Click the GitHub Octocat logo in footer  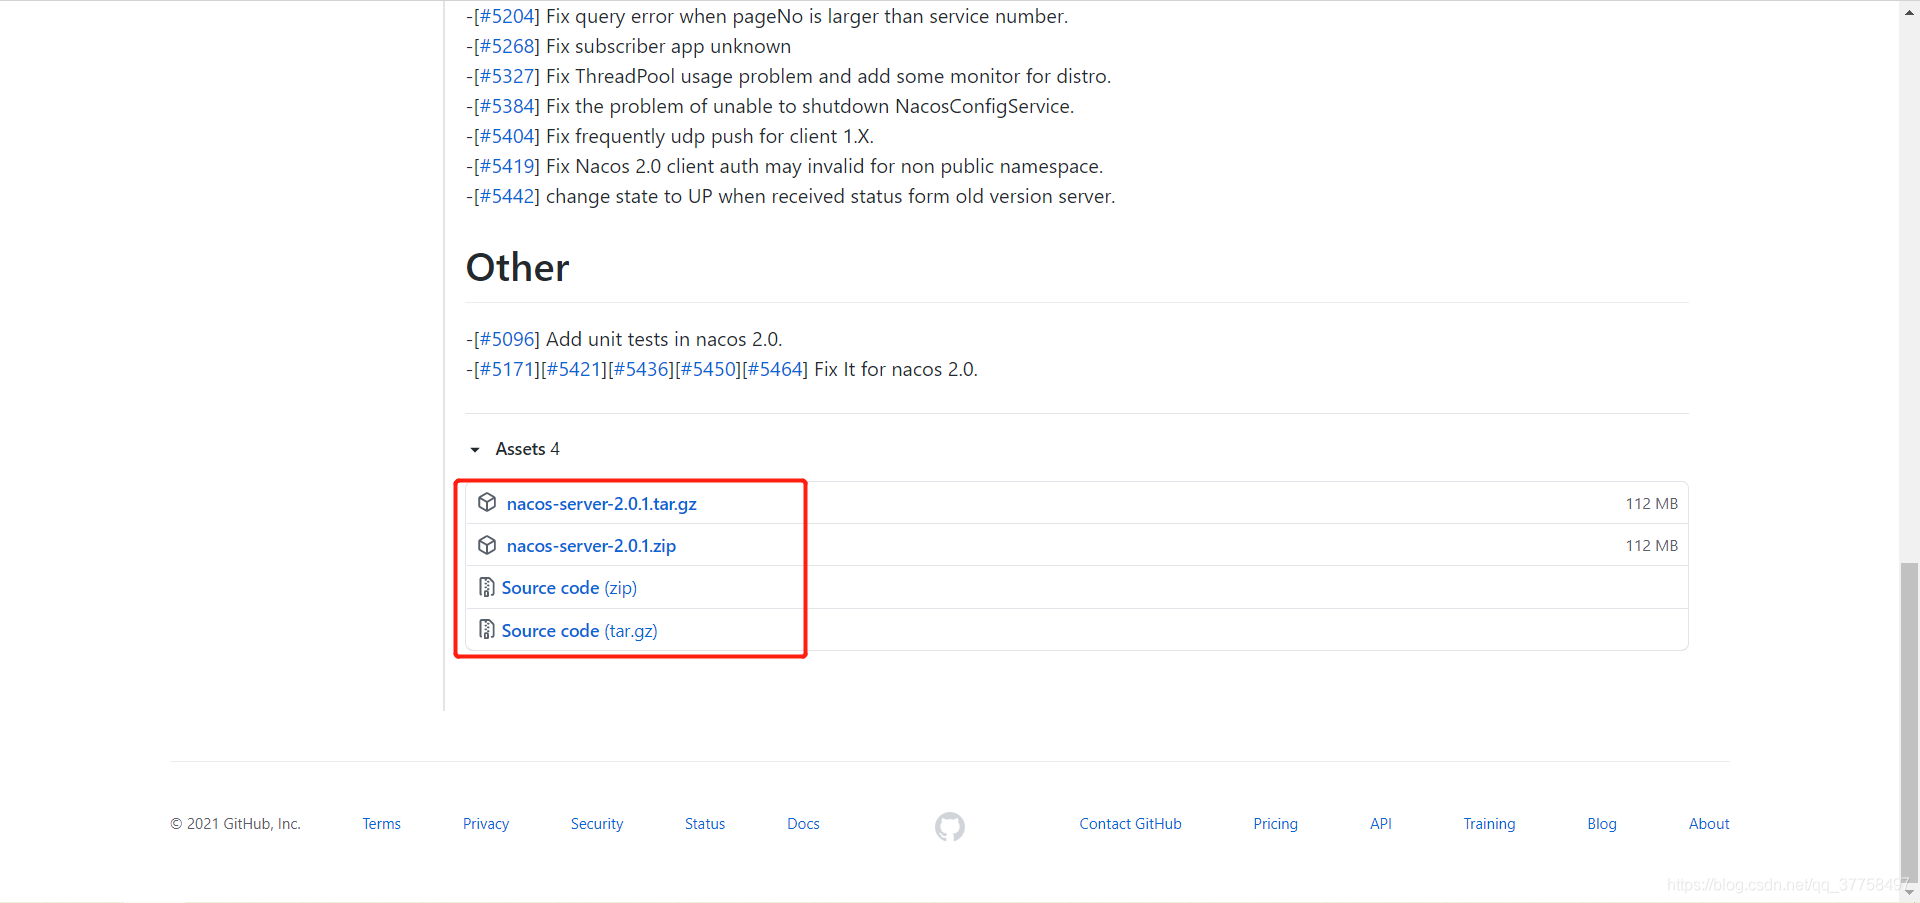coord(950,826)
